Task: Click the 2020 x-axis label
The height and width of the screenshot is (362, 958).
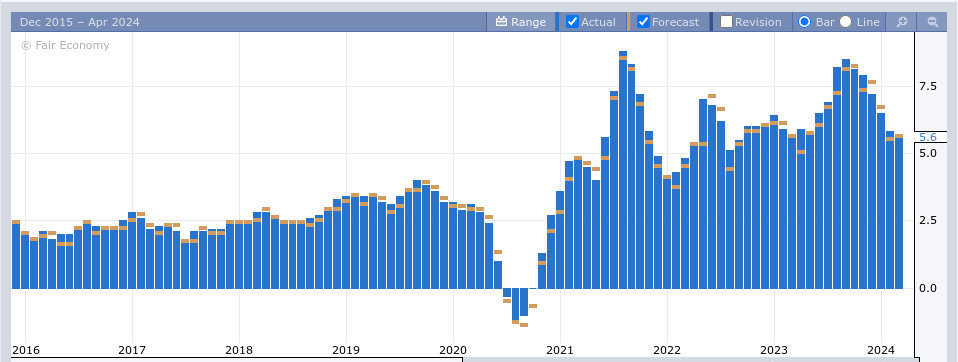Action: point(453,350)
